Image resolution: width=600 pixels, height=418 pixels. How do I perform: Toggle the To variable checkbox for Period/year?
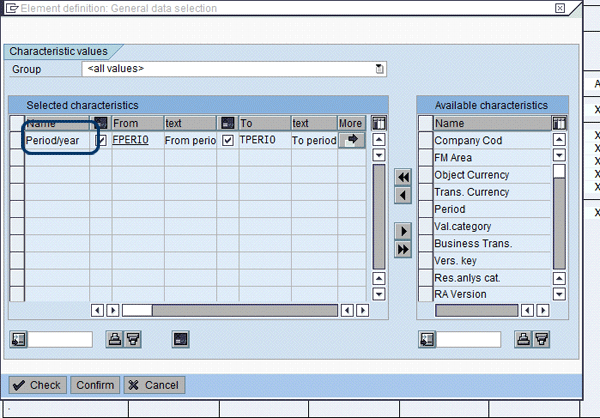227,141
